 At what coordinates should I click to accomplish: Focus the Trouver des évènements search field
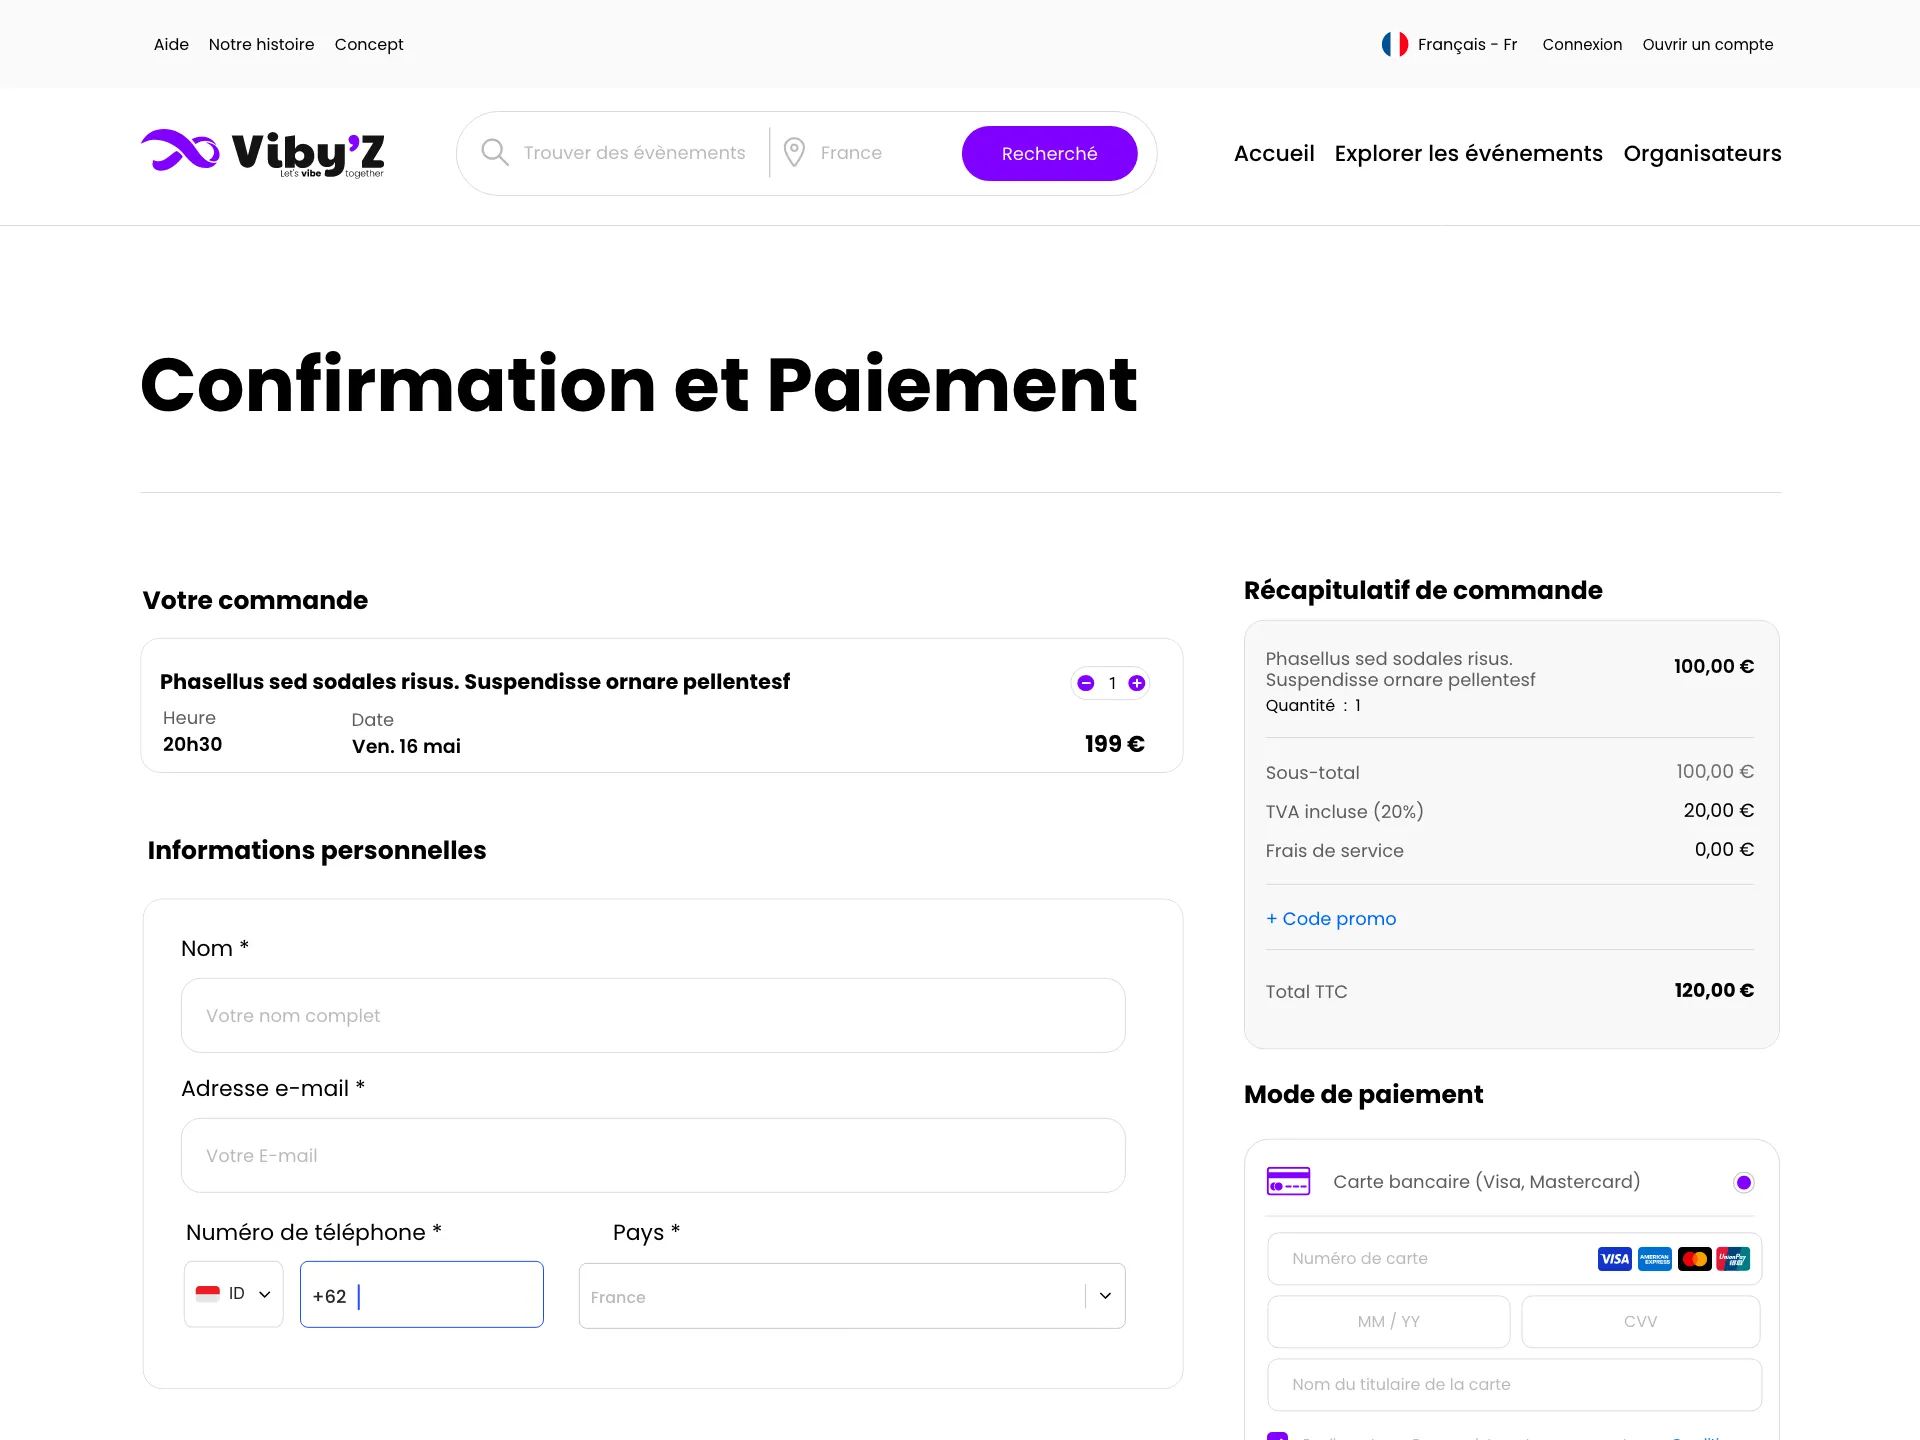(x=634, y=152)
